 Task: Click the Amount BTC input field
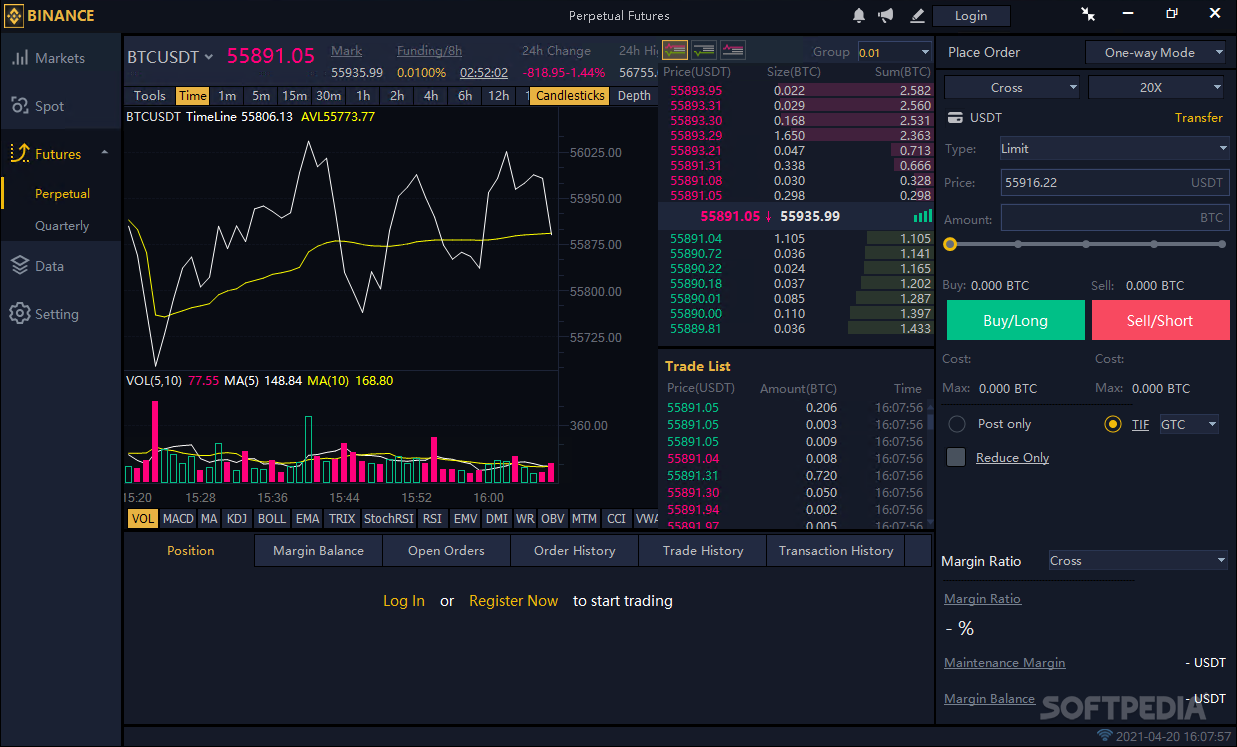tap(1115, 218)
